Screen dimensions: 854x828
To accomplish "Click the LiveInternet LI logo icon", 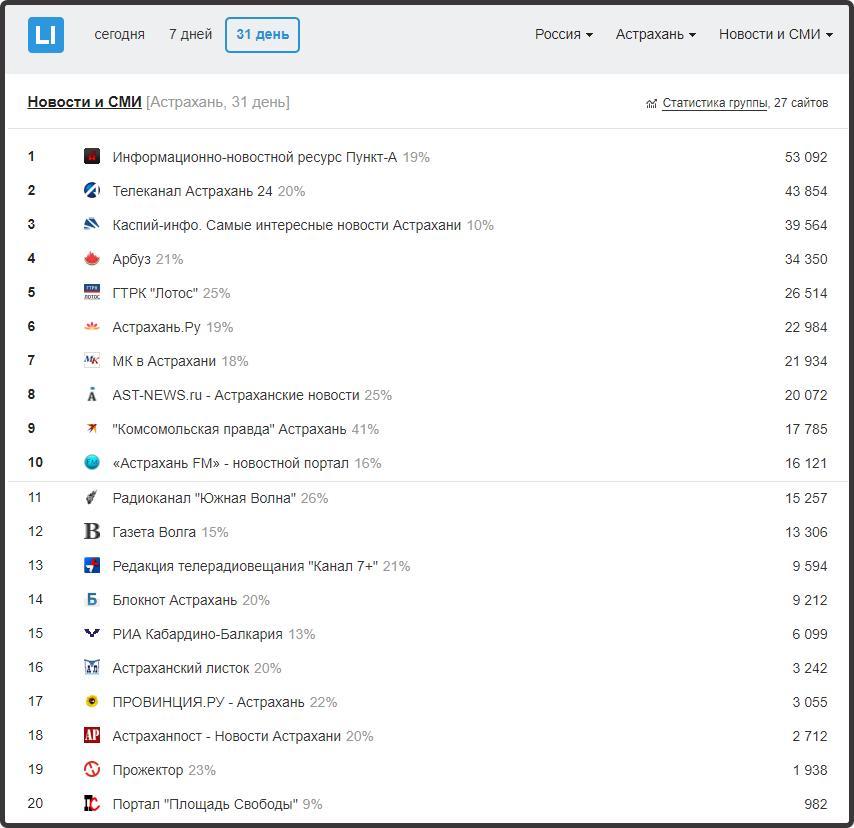I will (x=46, y=35).
